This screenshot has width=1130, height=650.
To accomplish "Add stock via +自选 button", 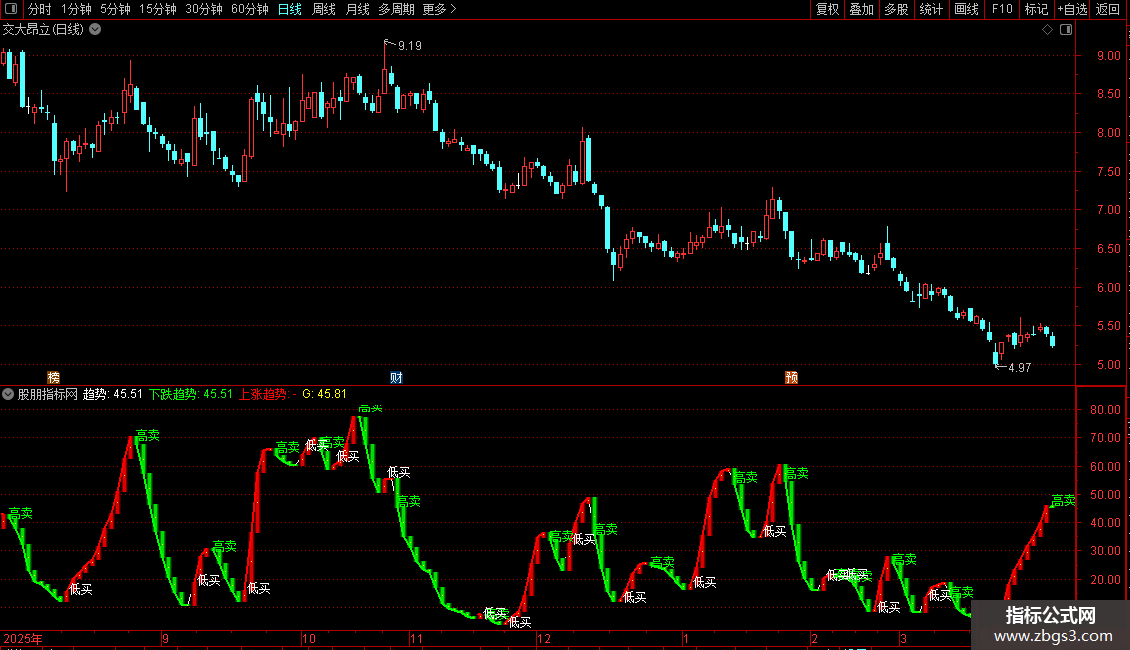I will (1072, 9).
